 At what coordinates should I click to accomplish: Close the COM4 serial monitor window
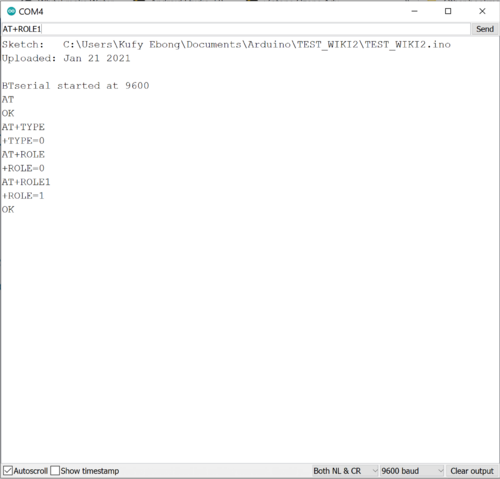pyautogui.click(x=482, y=11)
